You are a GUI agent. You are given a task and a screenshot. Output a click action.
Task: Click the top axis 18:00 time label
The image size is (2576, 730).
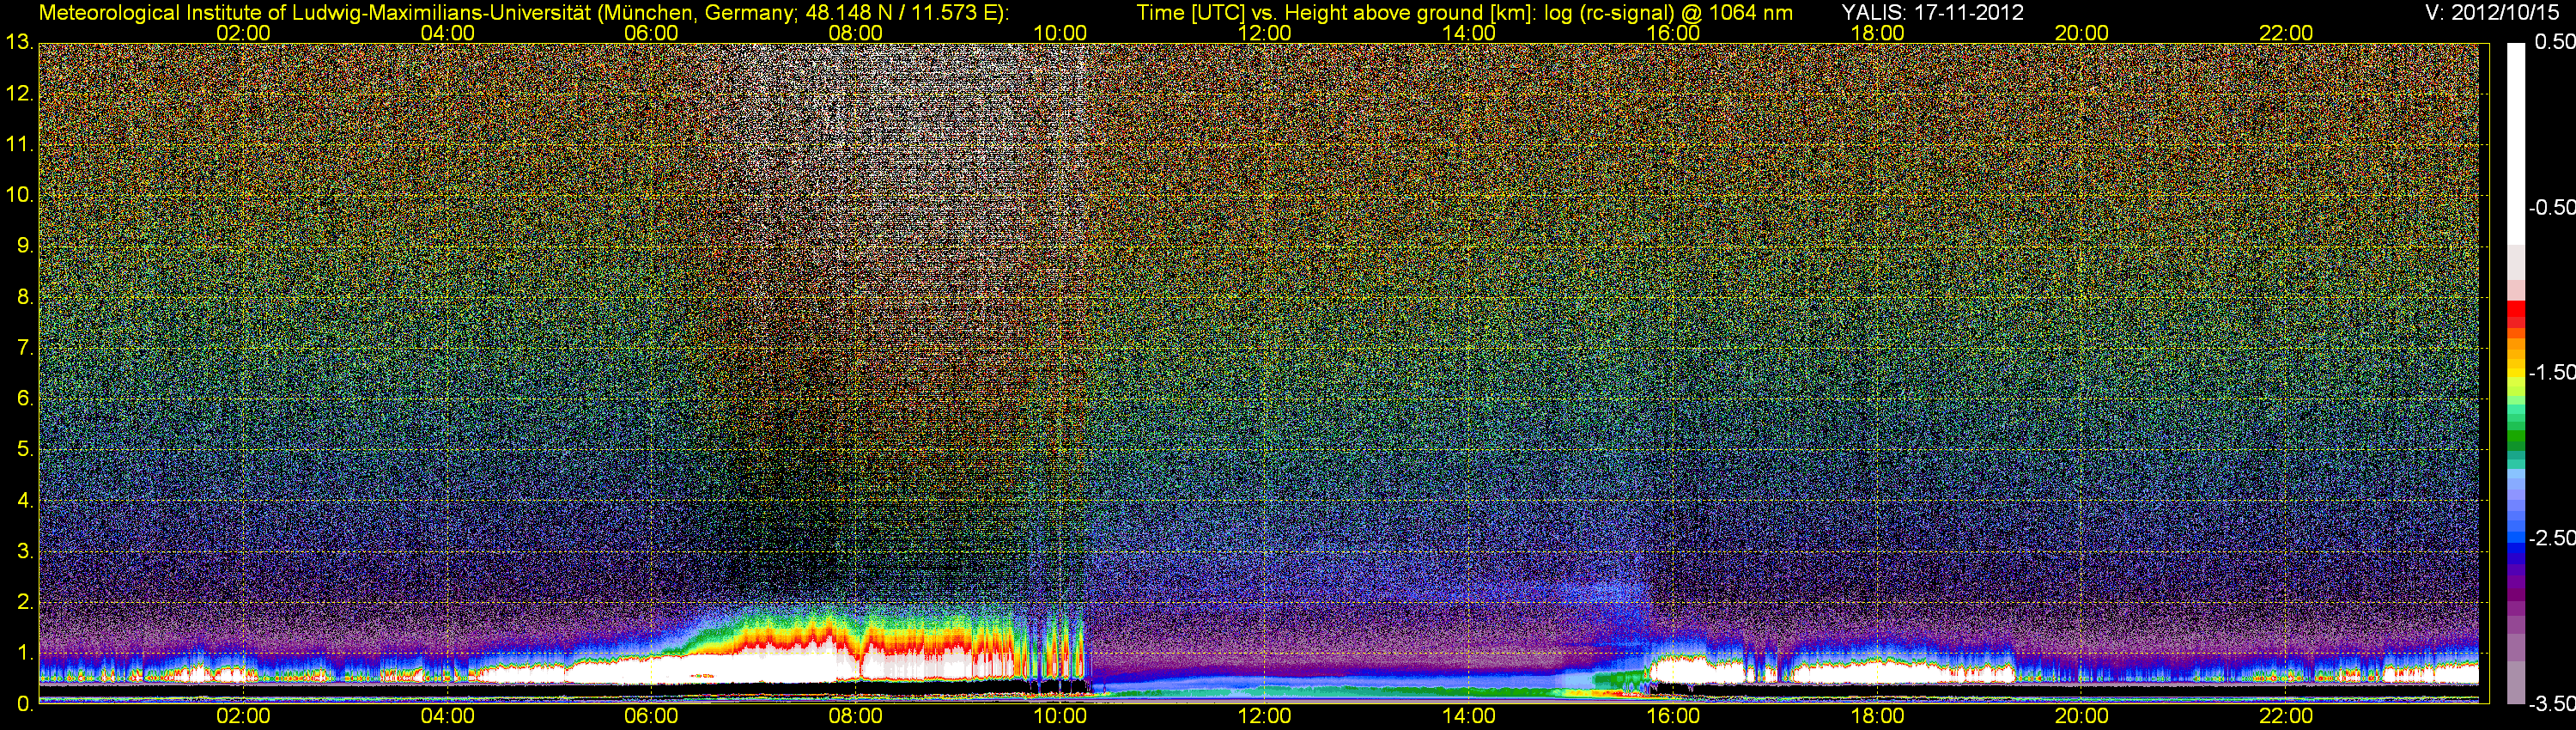point(1877,33)
